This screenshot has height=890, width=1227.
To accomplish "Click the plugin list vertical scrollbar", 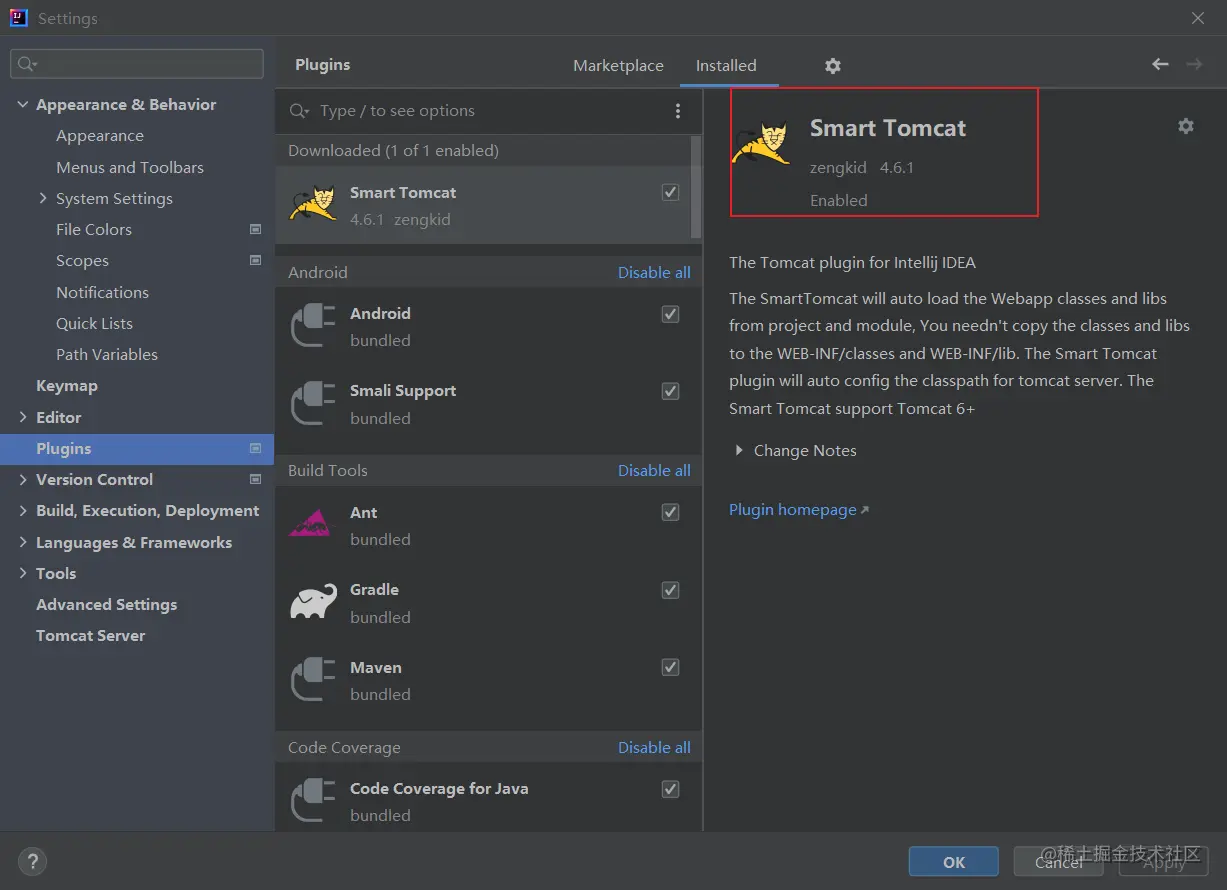I will click(x=696, y=187).
